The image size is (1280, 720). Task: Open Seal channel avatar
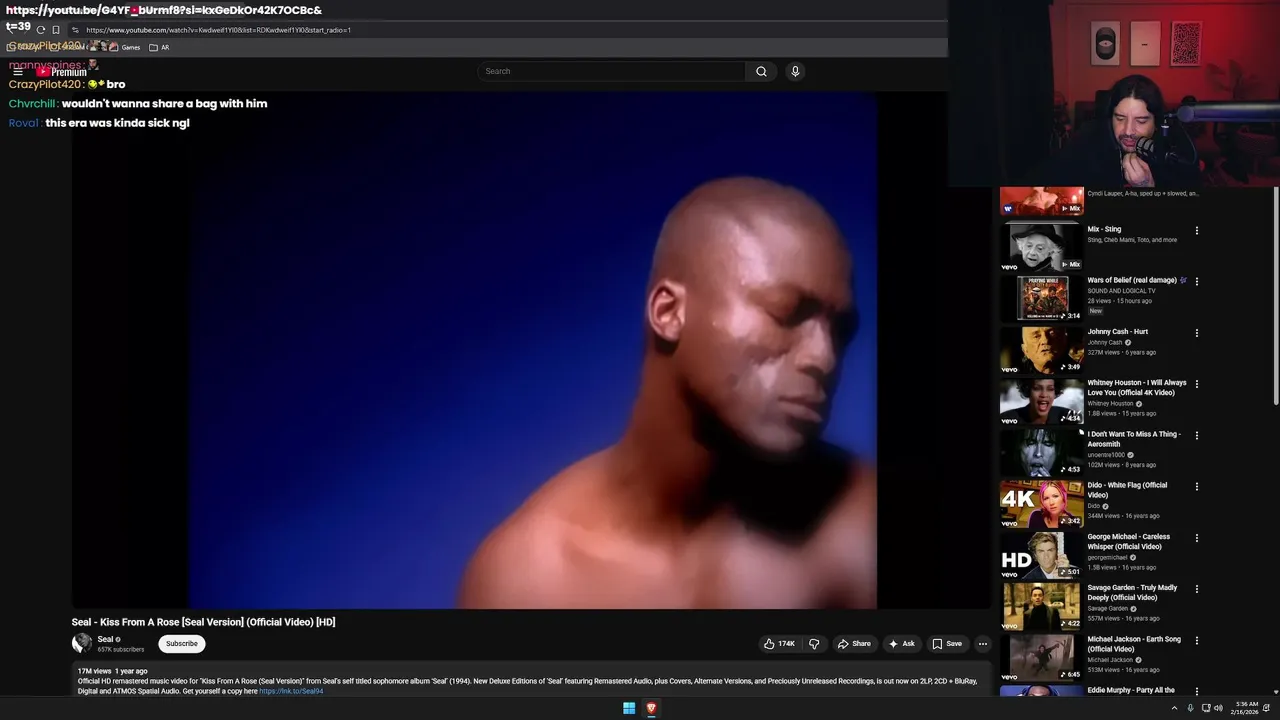[x=82, y=643]
